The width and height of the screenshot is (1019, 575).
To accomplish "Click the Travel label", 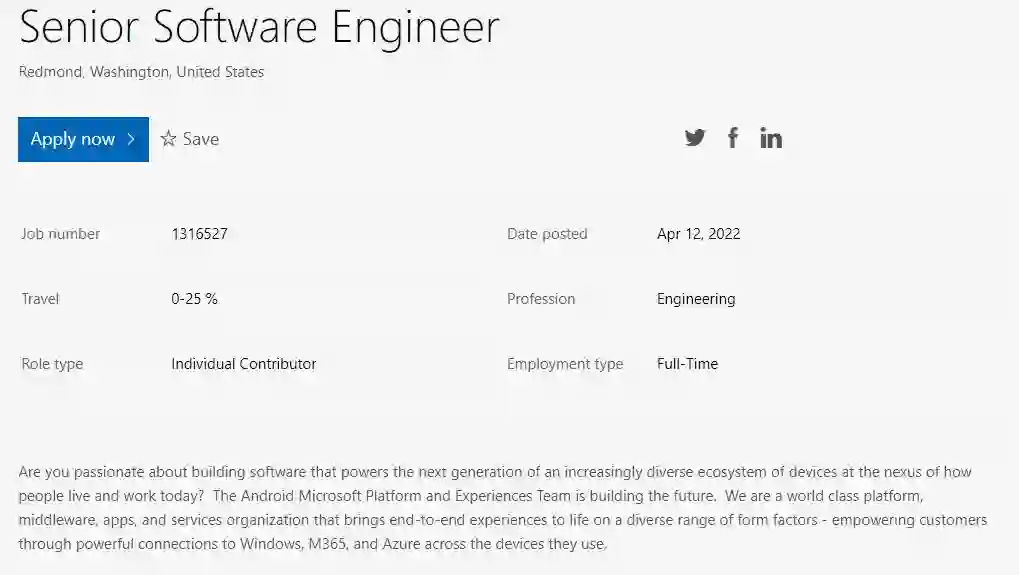I will (40, 299).
